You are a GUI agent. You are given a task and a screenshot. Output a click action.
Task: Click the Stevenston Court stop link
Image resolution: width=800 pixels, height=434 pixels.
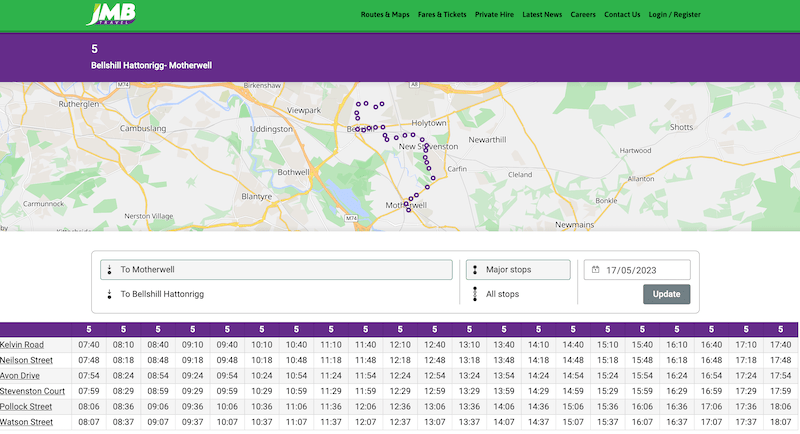(33, 391)
